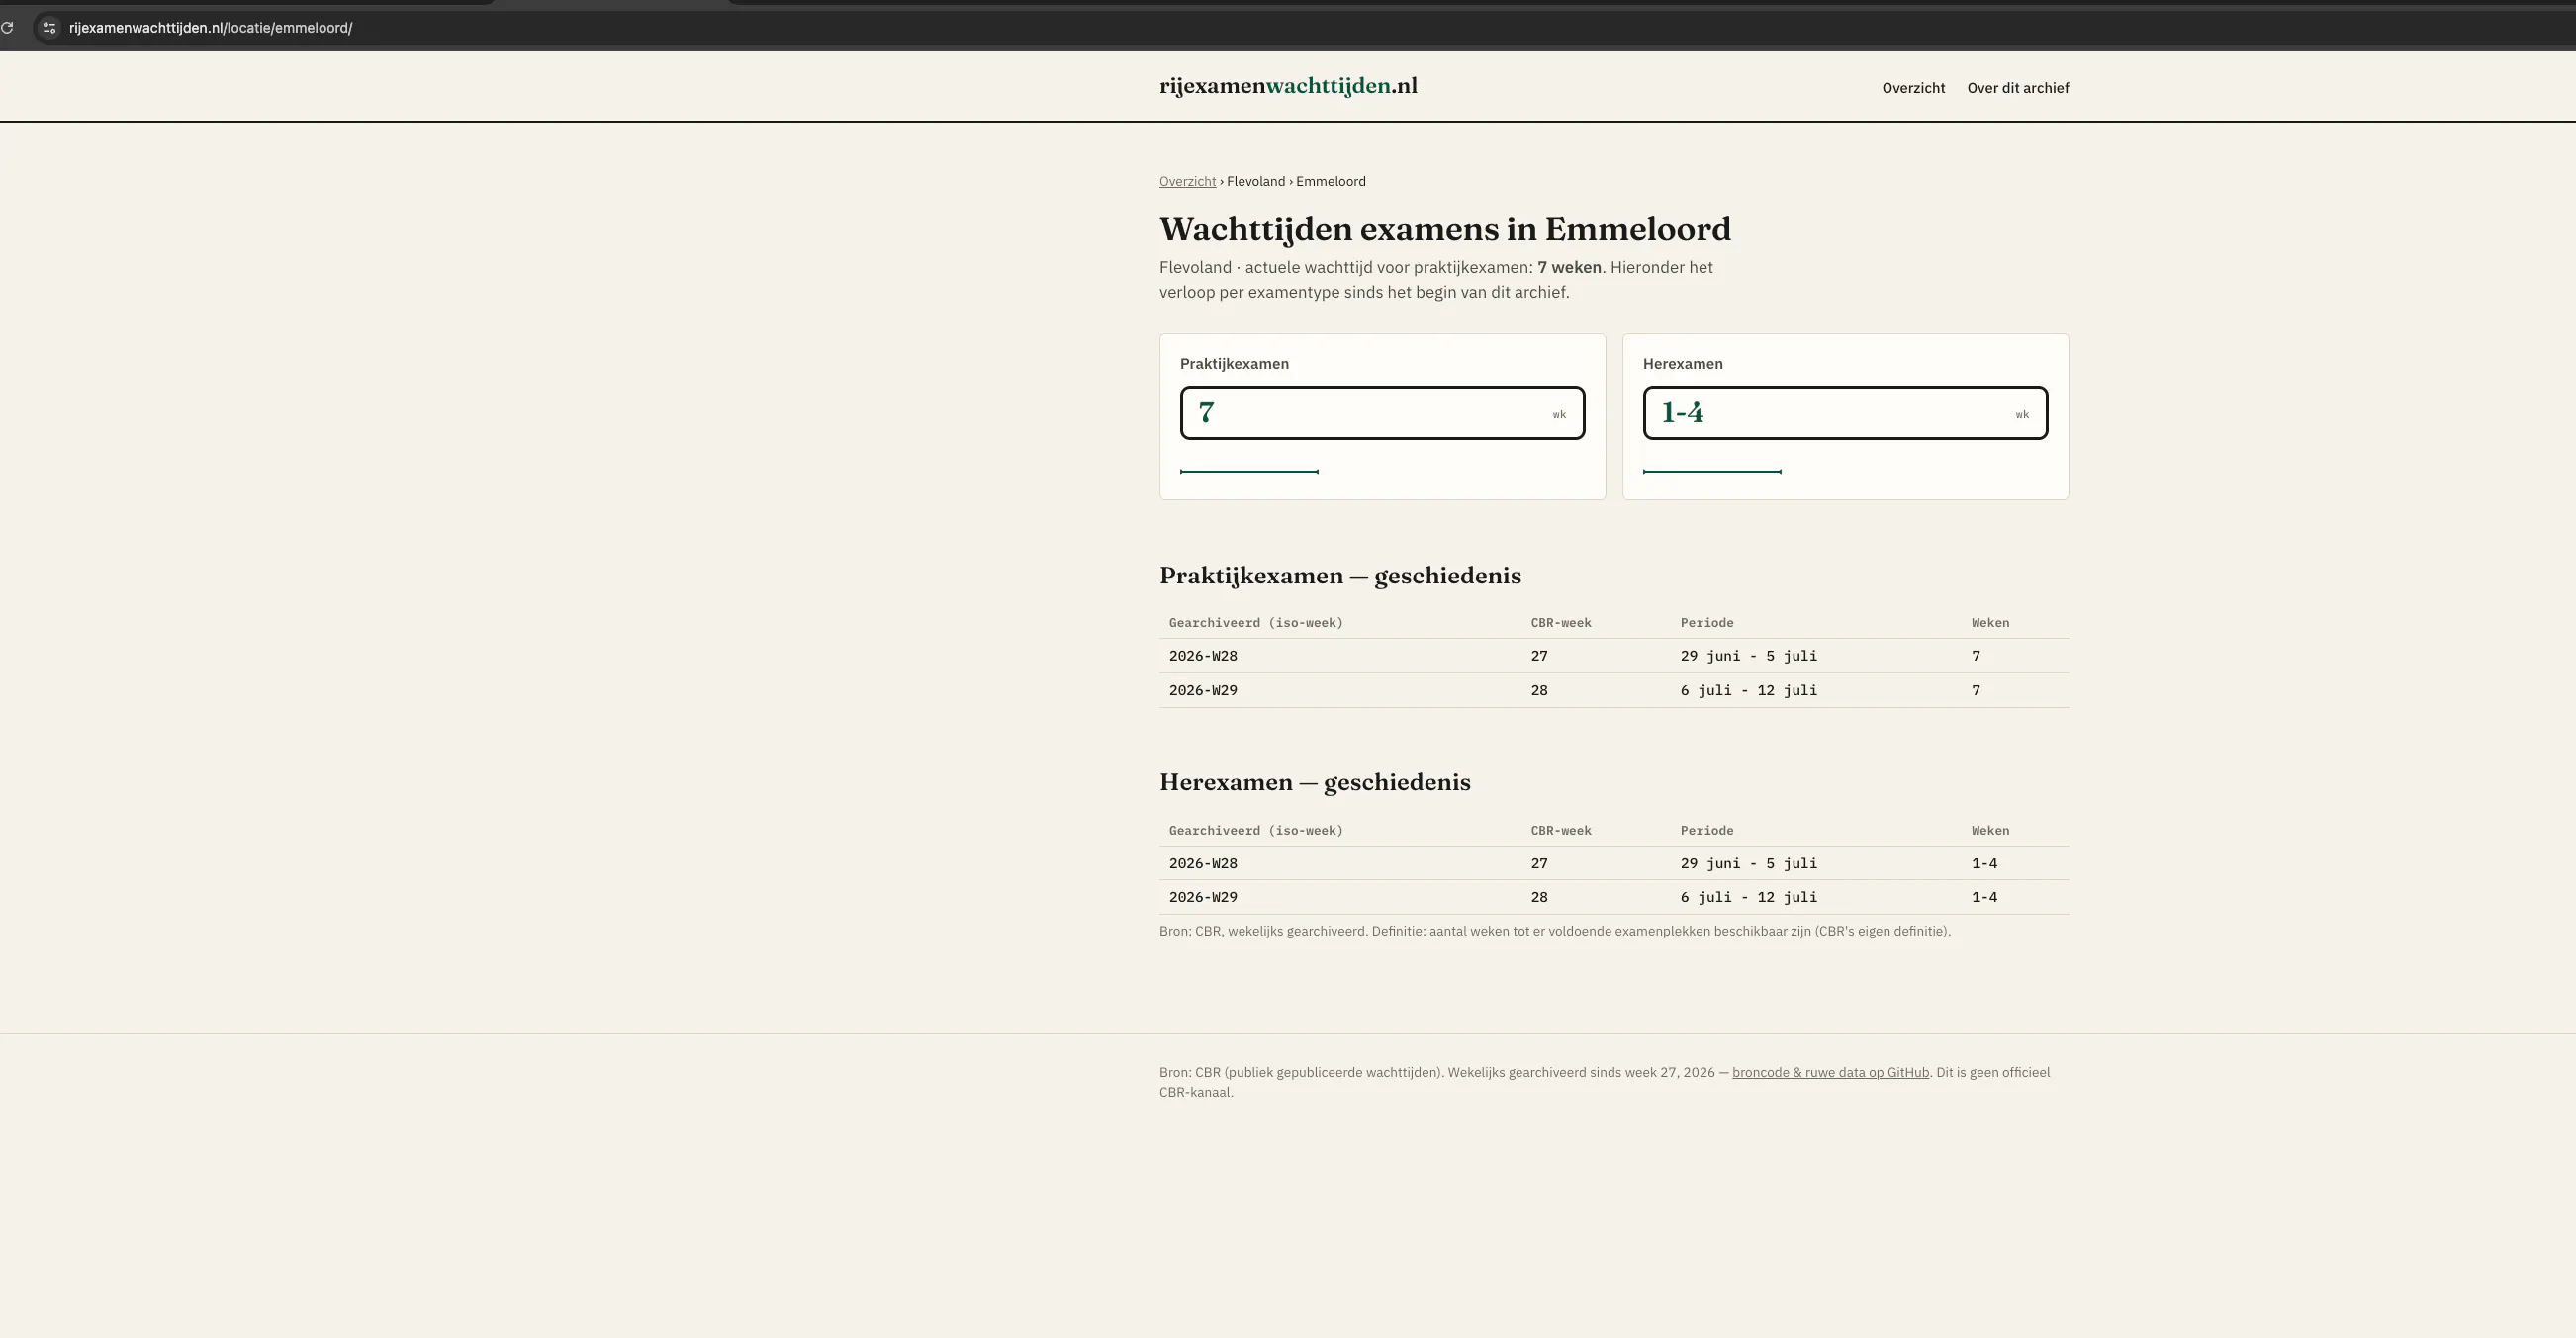Screen dimensions: 2576x1338
Task: Select 2026-W29 row in Praktijkexamen table
Action: 1614,690
